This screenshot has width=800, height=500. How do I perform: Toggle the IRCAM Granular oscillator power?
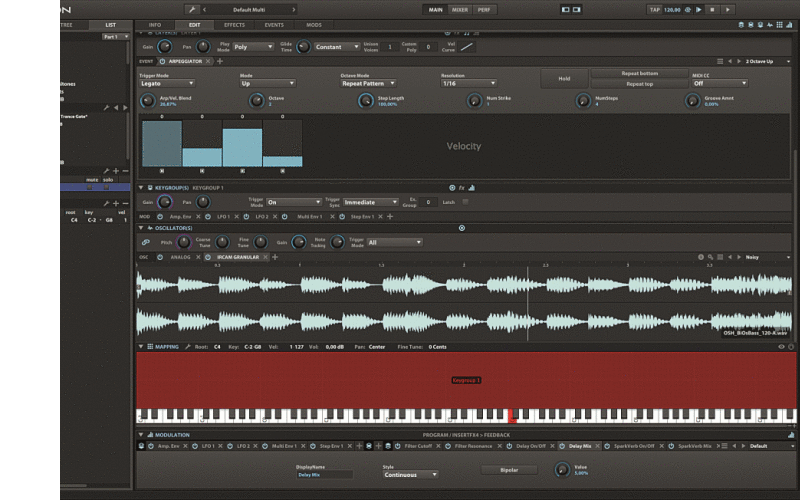coord(208,257)
